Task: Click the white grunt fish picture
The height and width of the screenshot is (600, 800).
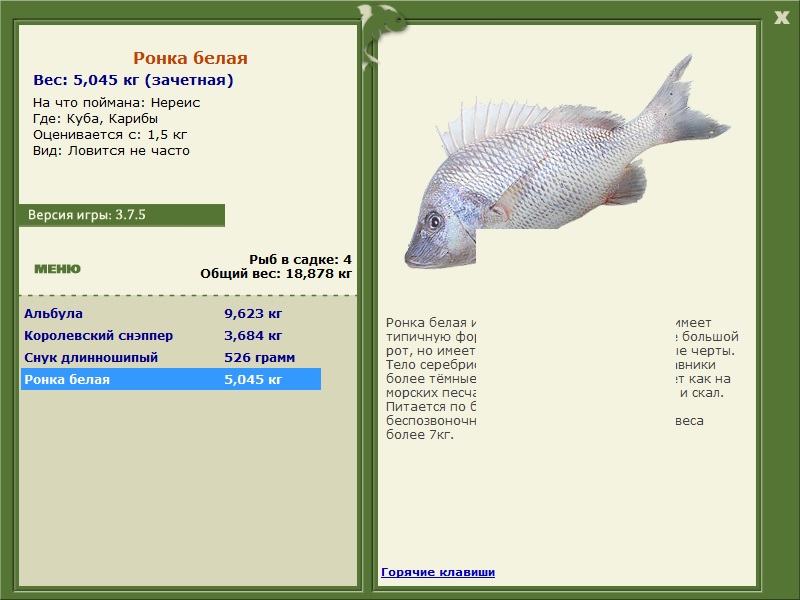Action: [567, 161]
